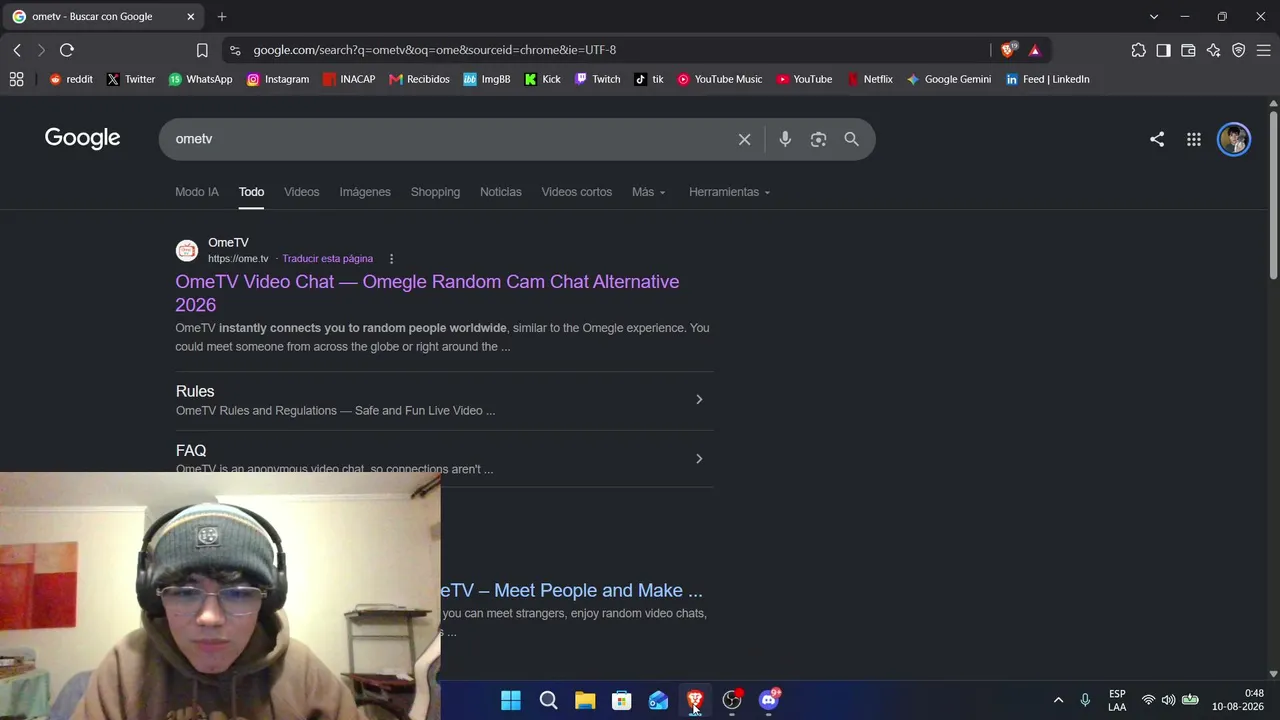Submit search with the magnifier icon
1280x720 pixels.
pos(851,139)
